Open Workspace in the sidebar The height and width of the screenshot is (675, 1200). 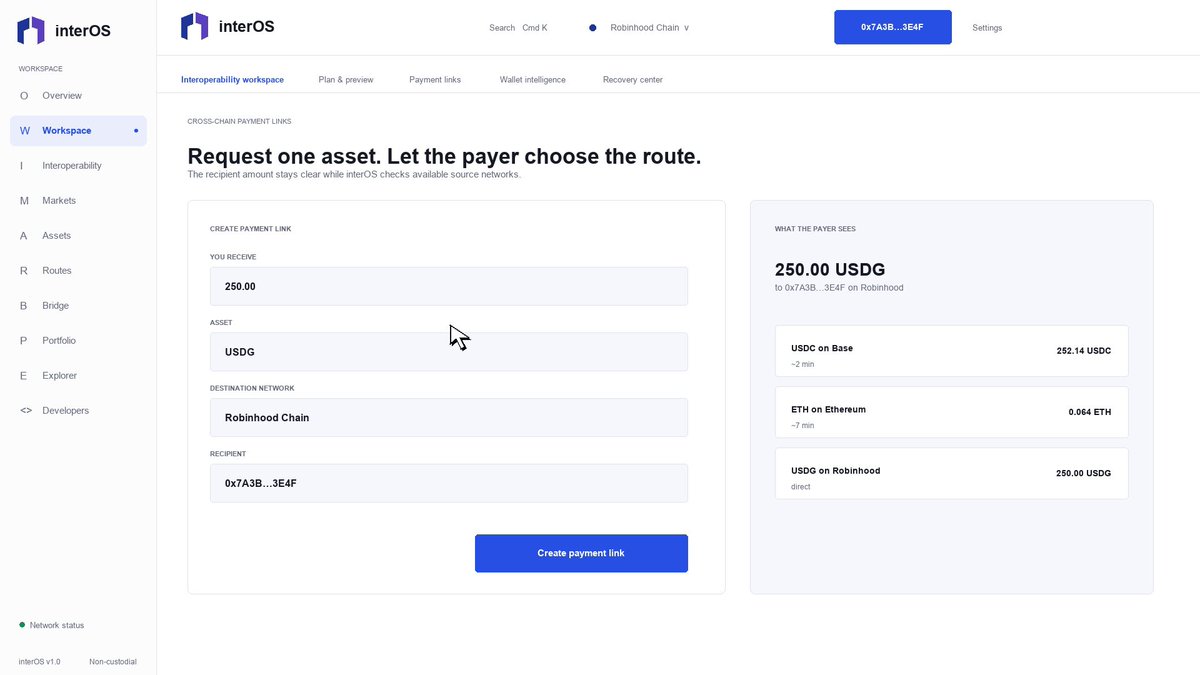[78, 131]
